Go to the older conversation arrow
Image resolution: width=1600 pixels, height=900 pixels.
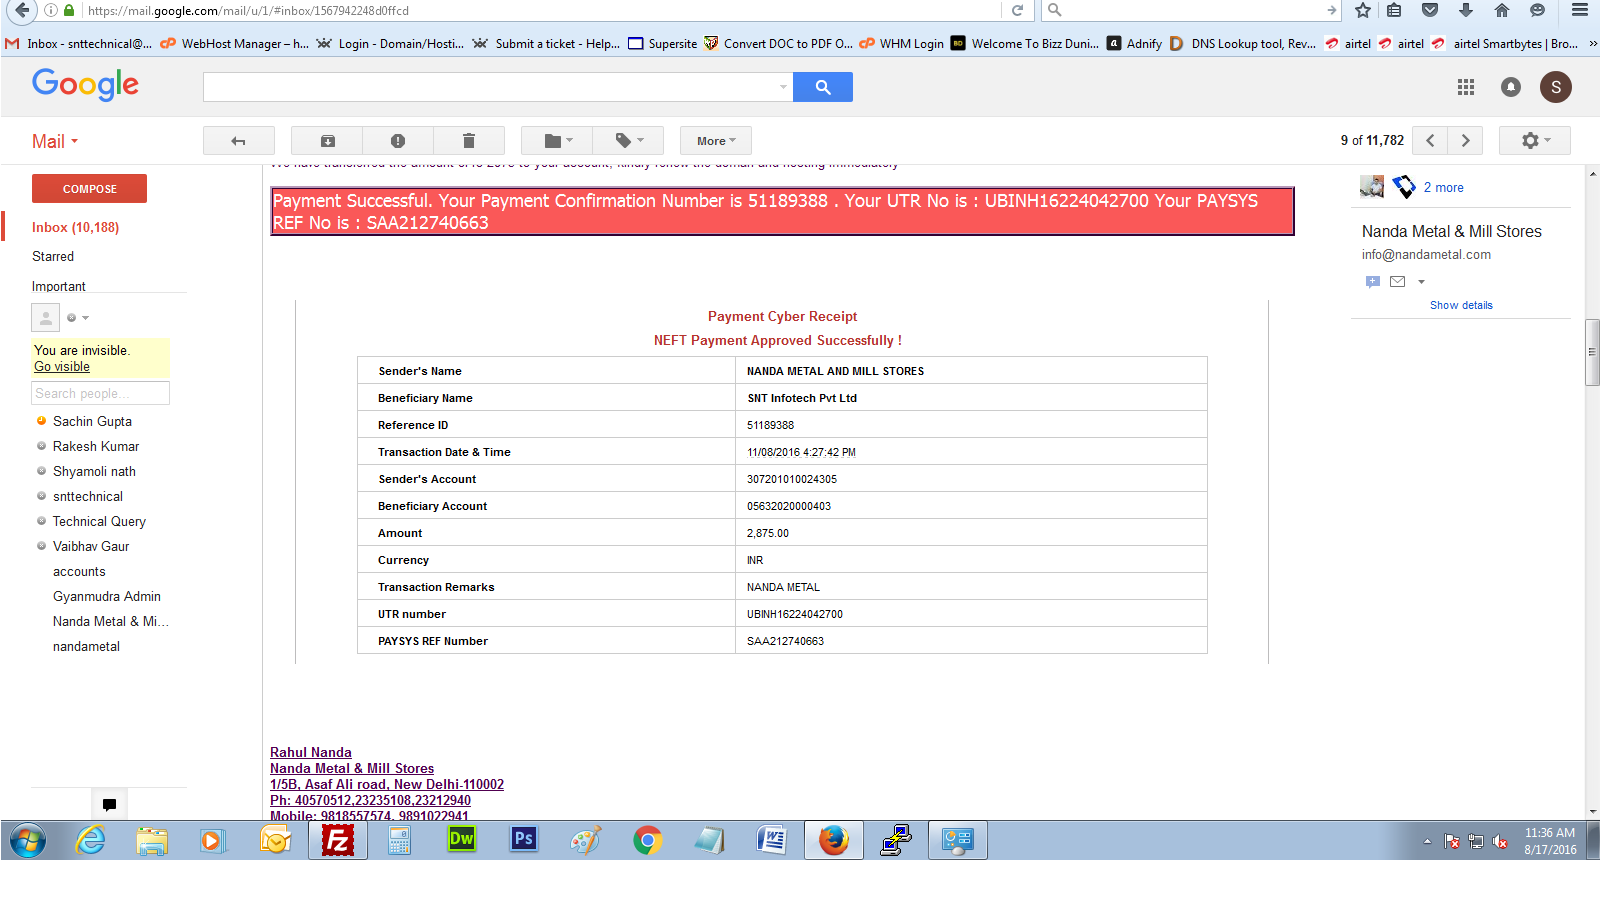[x=1466, y=141]
